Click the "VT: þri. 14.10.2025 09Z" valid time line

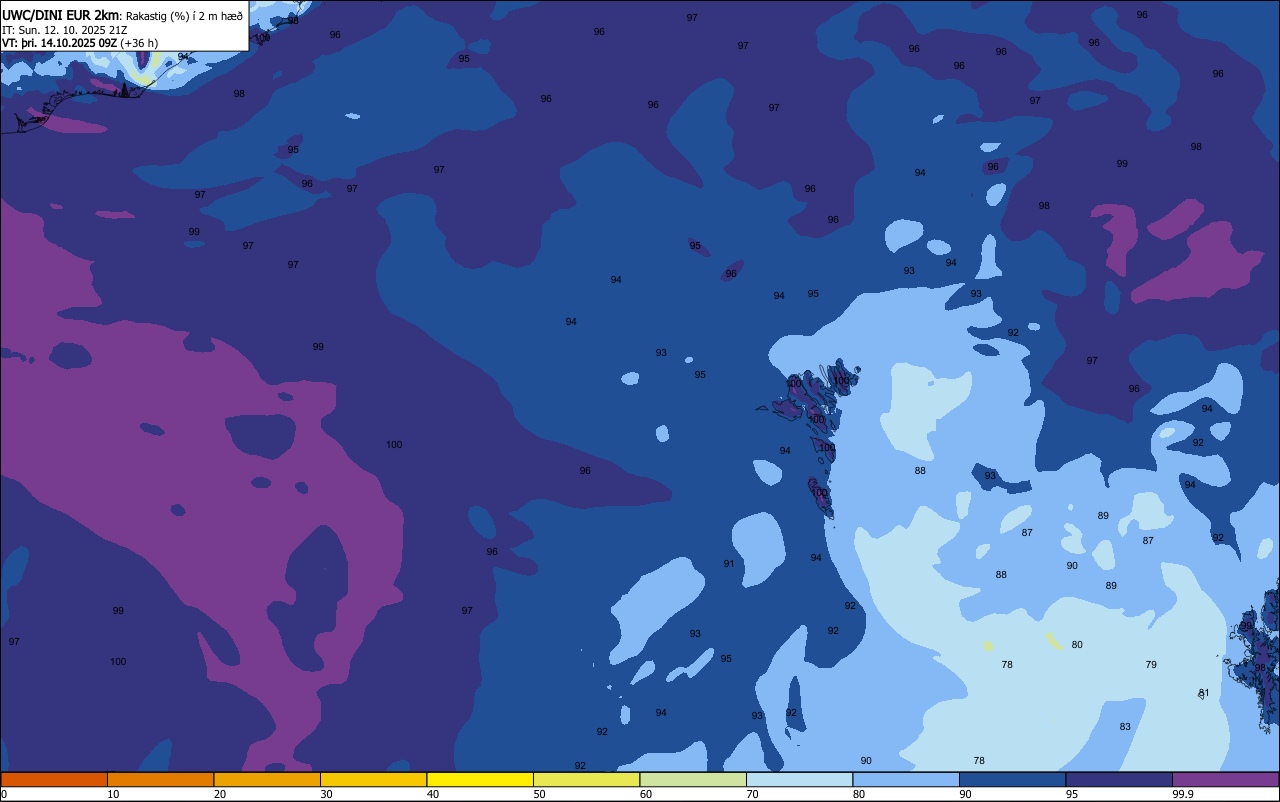(x=59, y=42)
